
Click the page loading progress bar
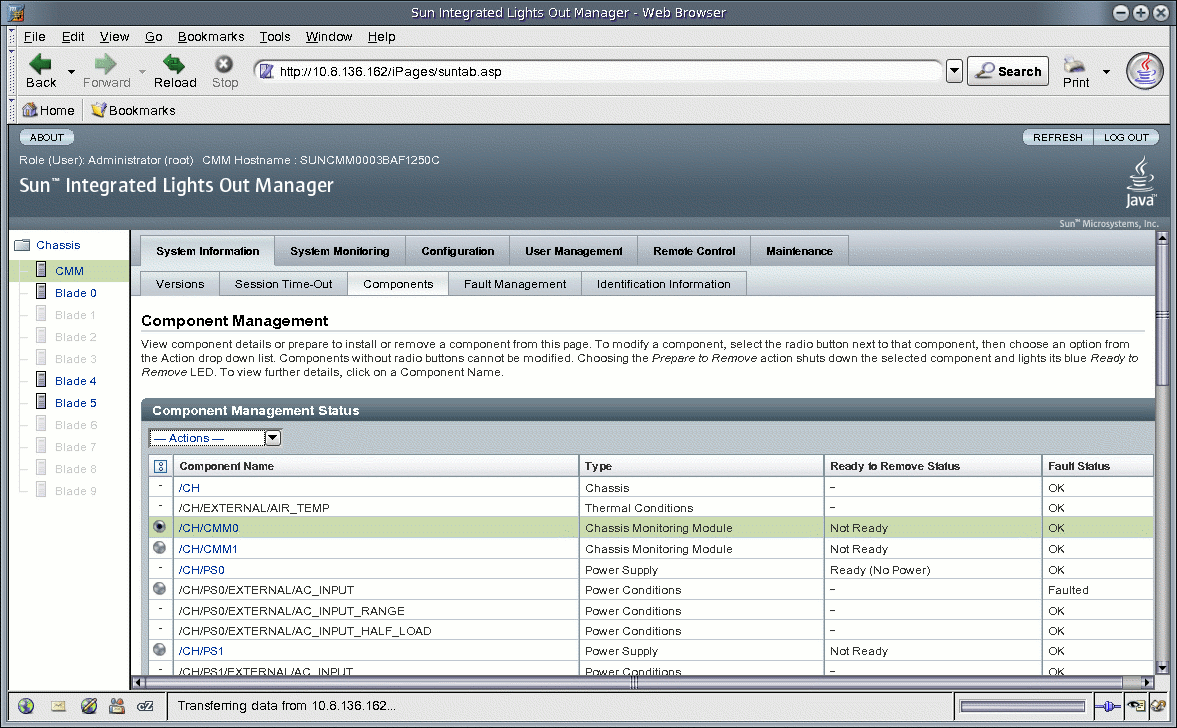(1022, 706)
